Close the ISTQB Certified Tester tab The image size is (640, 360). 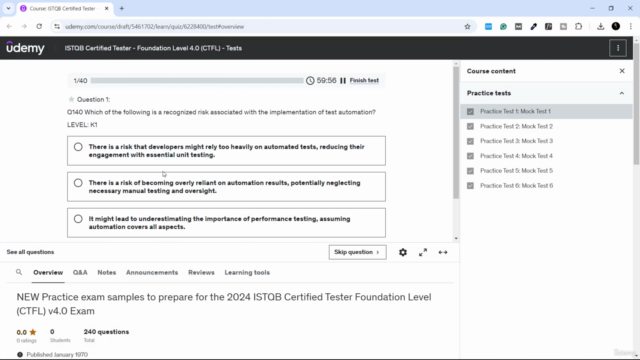click(107, 8)
